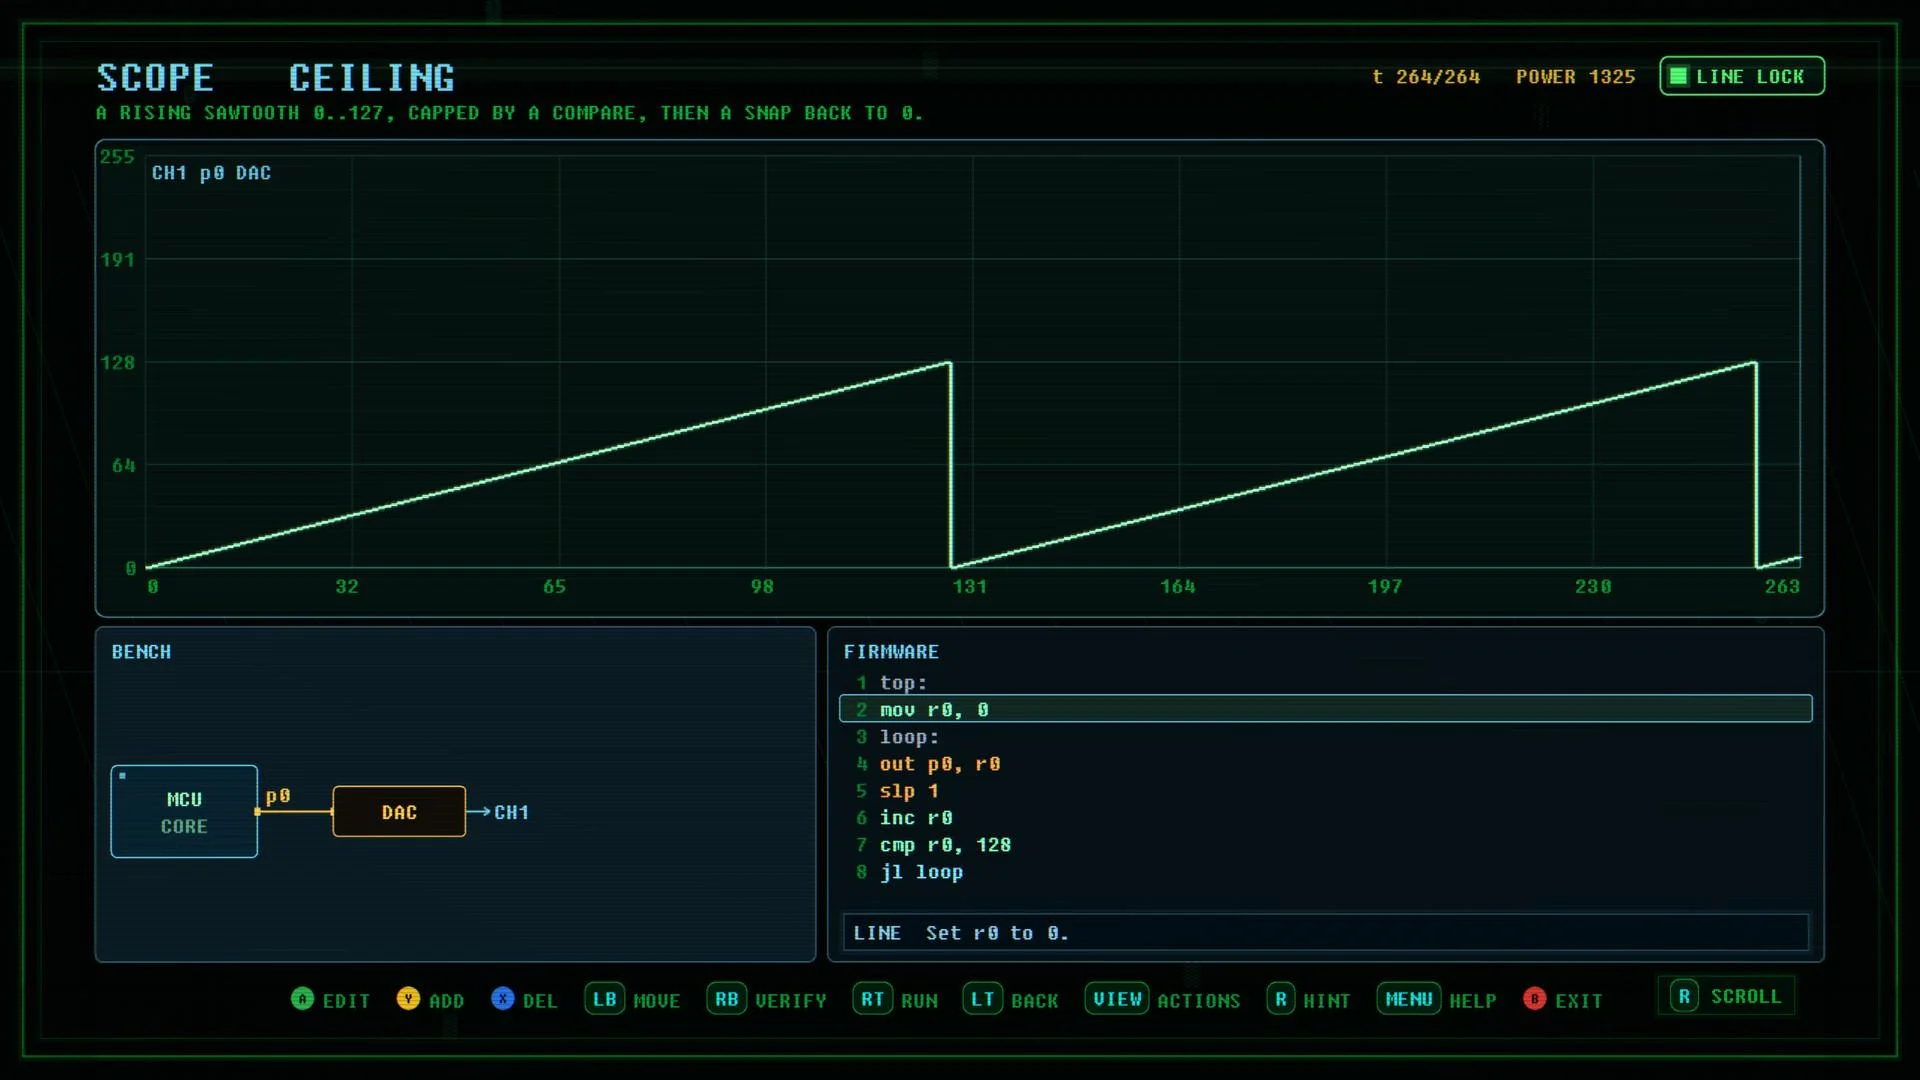Click the RT RUN key icon
1920x1080 pixels.
click(x=873, y=999)
